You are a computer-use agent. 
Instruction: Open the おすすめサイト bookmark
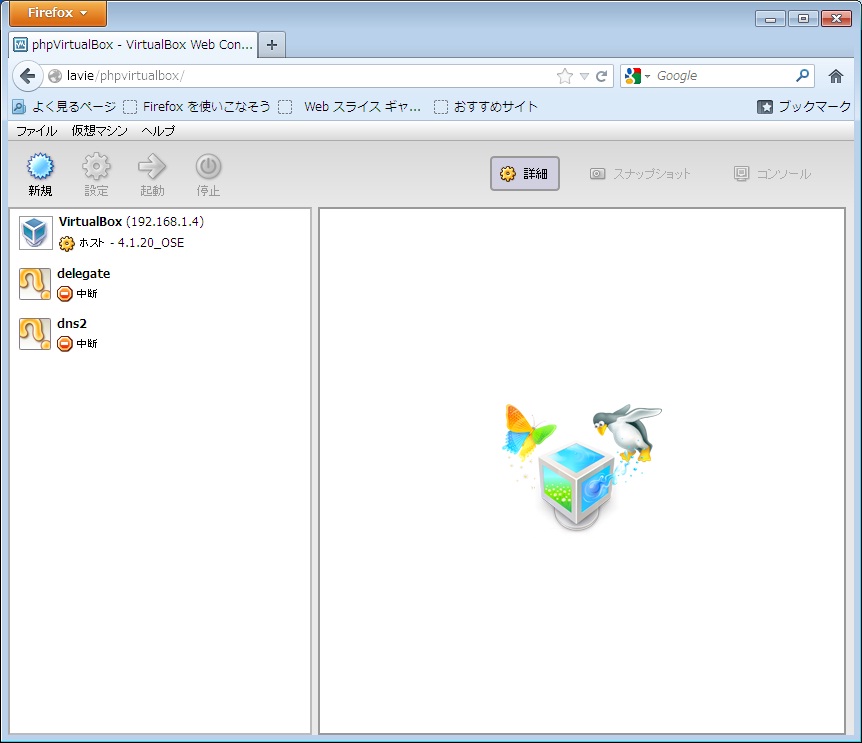(x=486, y=107)
